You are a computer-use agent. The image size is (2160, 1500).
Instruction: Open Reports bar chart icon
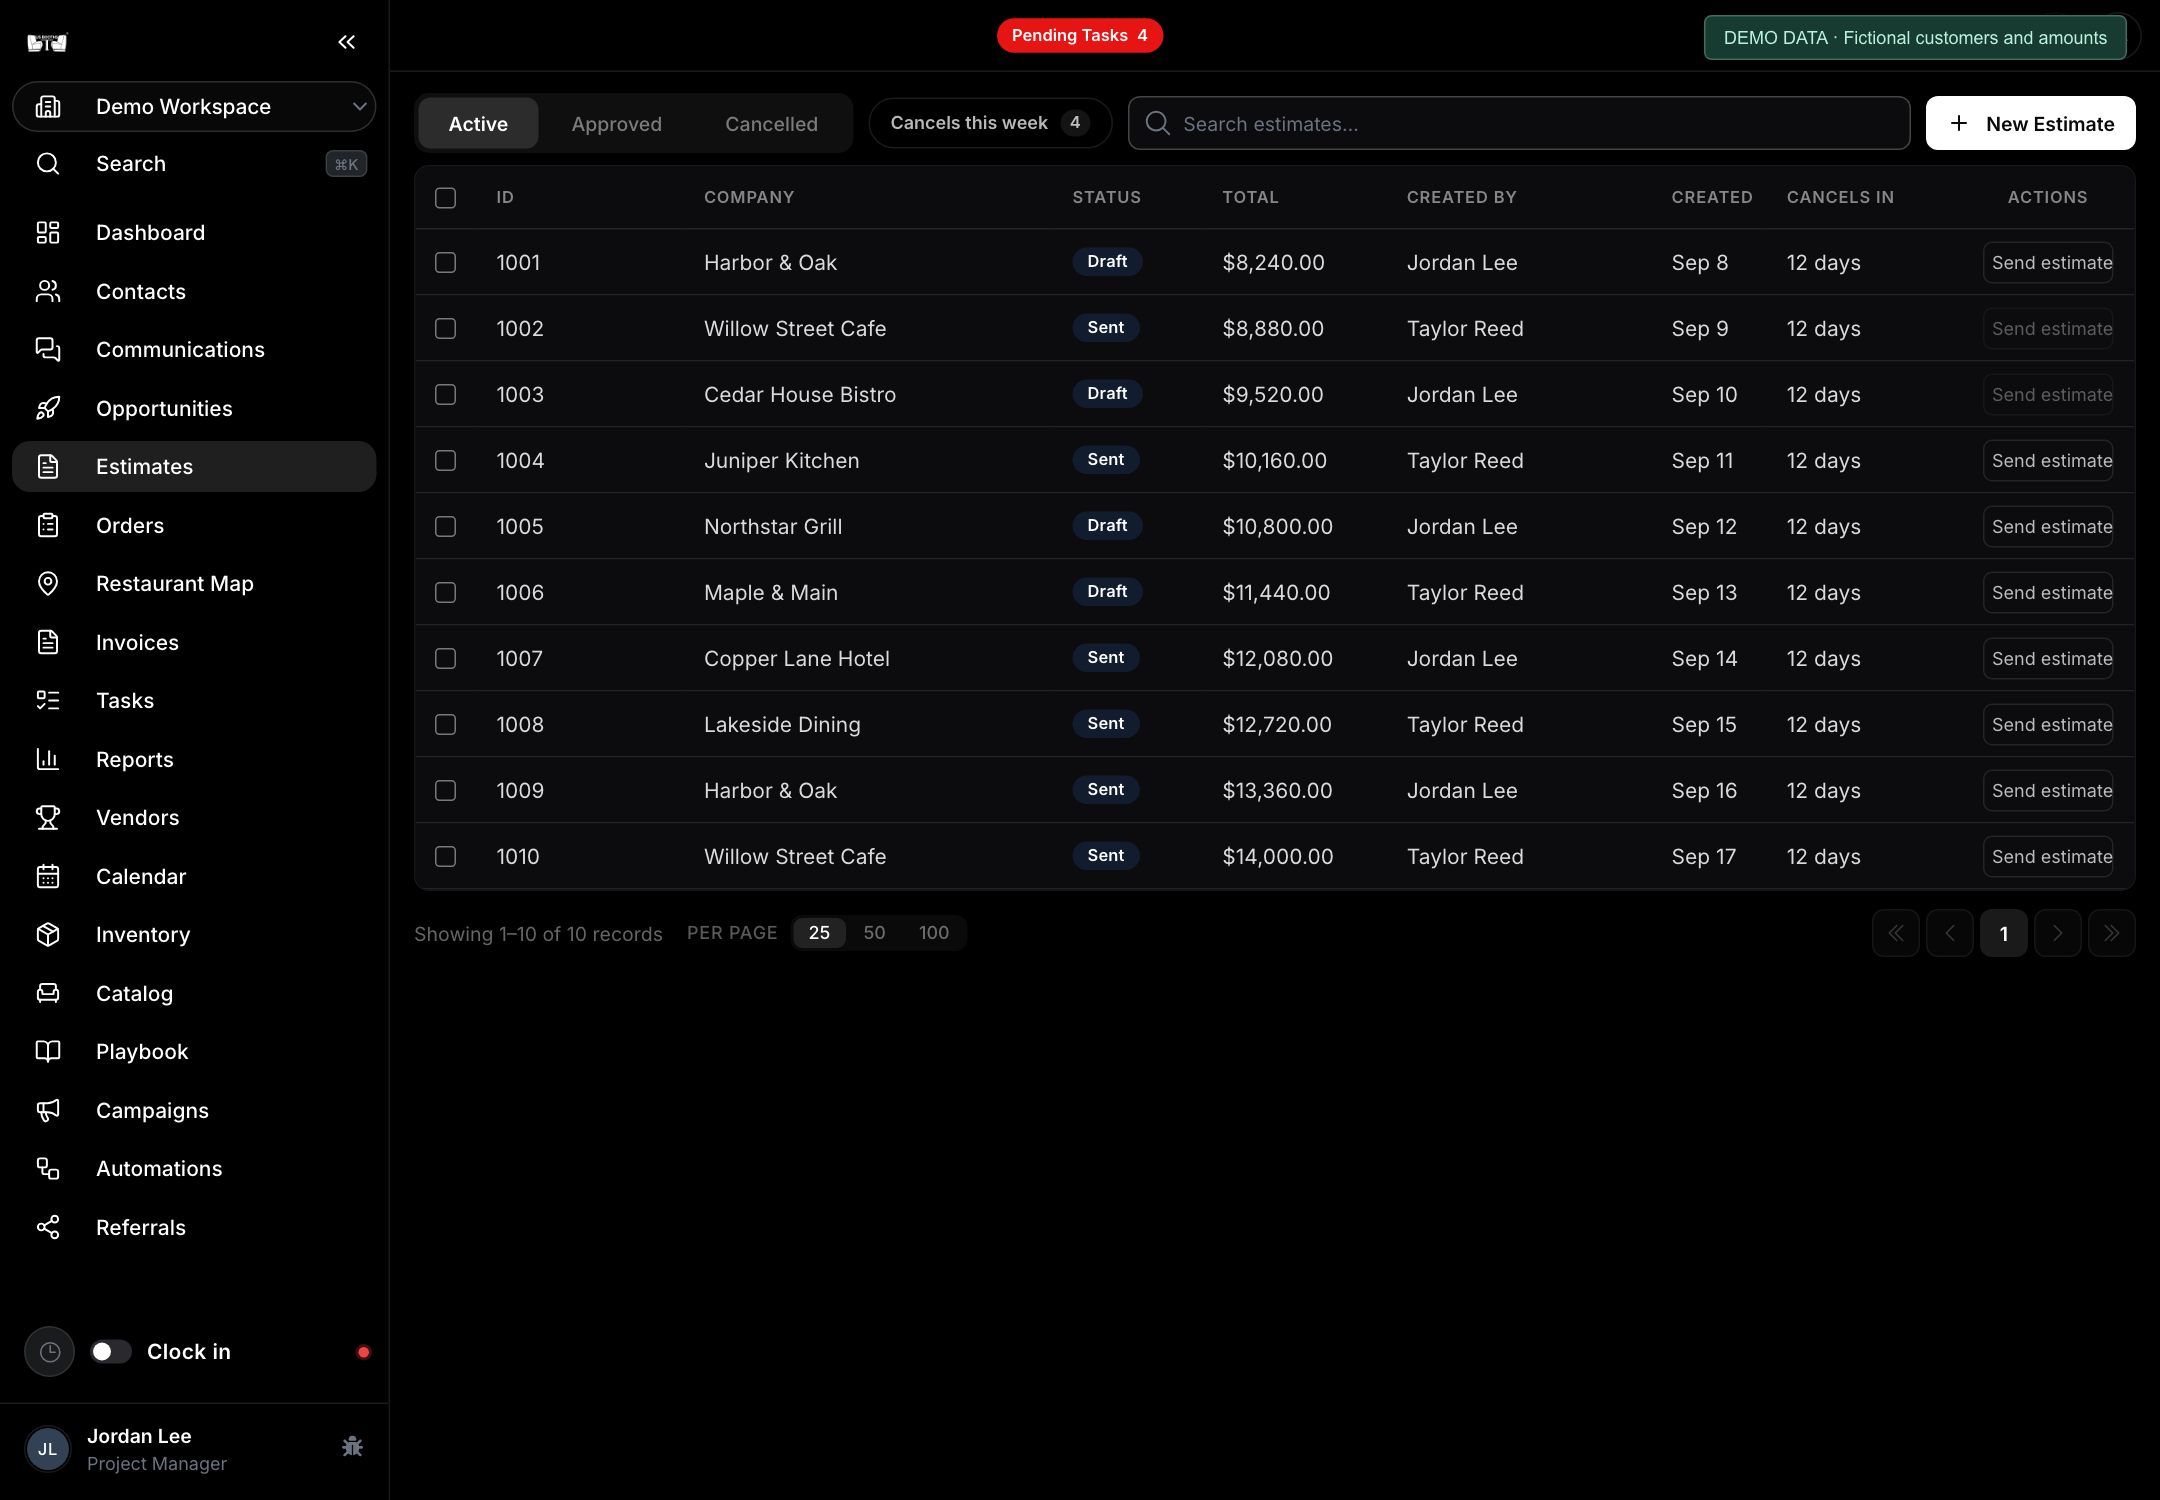click(x=48, y=759)
